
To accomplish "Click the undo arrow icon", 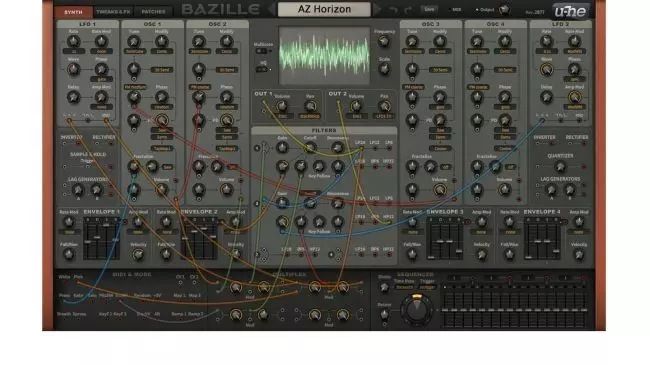I will click(x=393, y=10).
